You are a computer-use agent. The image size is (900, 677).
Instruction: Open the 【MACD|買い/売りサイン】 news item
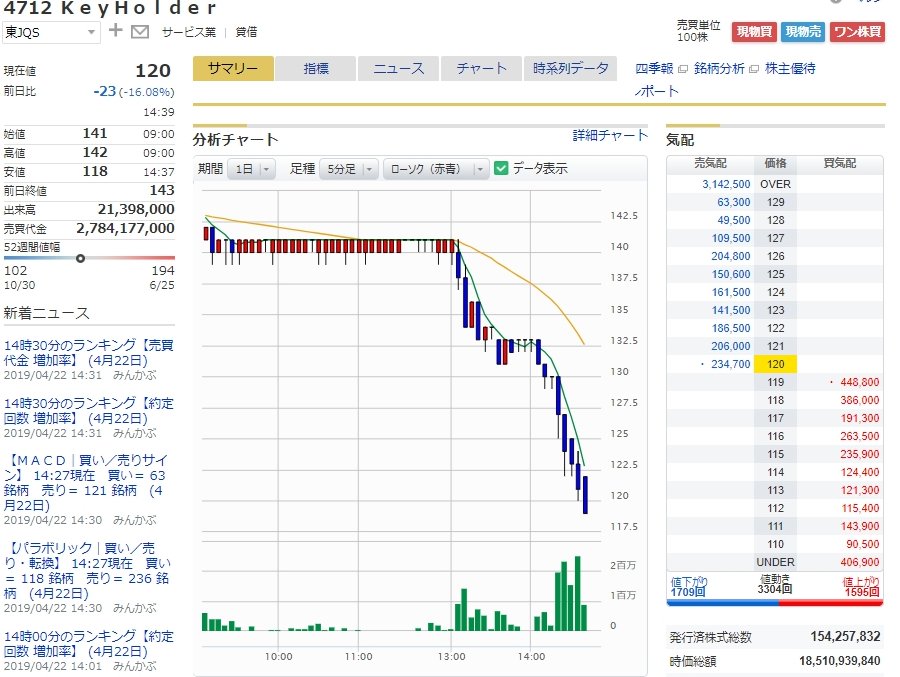86,482
